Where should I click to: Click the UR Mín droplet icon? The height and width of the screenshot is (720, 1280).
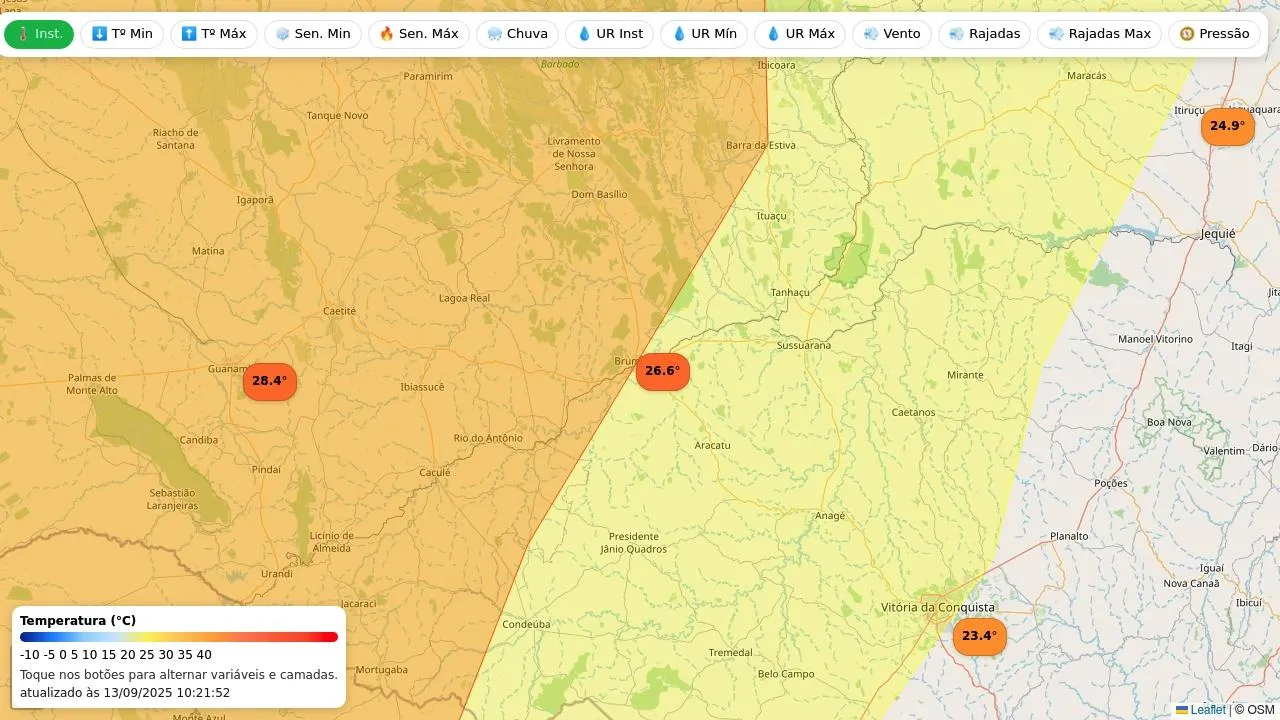tap(679, 34)
